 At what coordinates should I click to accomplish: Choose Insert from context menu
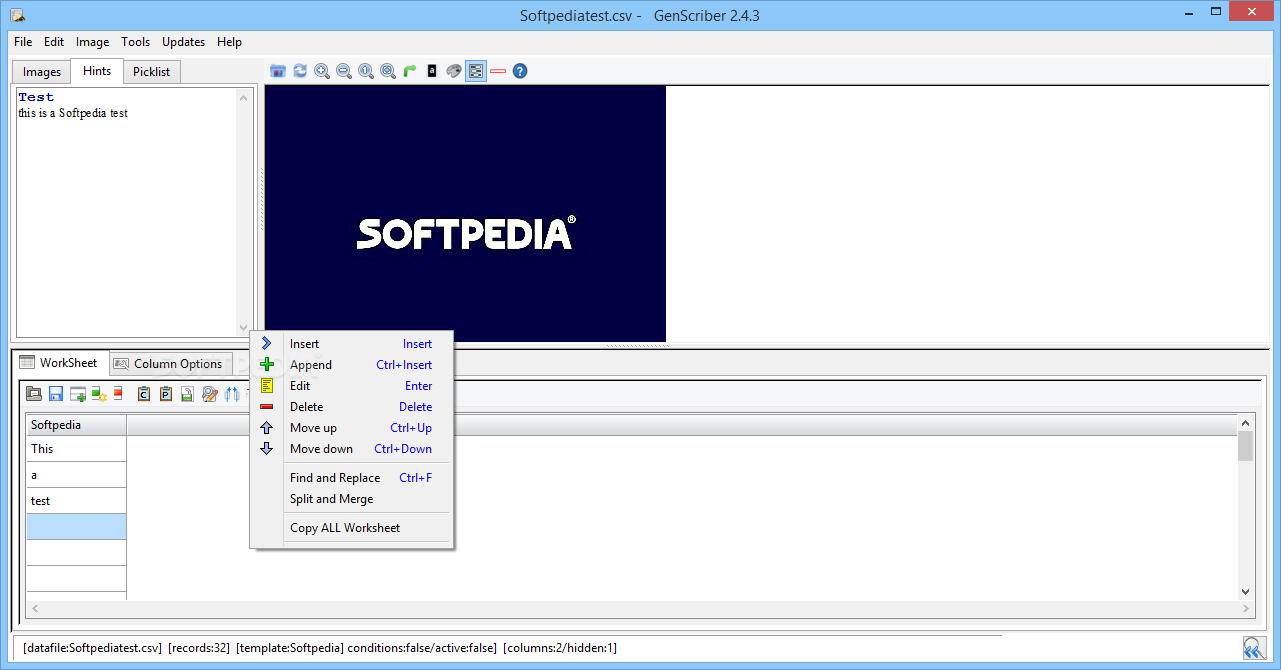pos(352,344)
